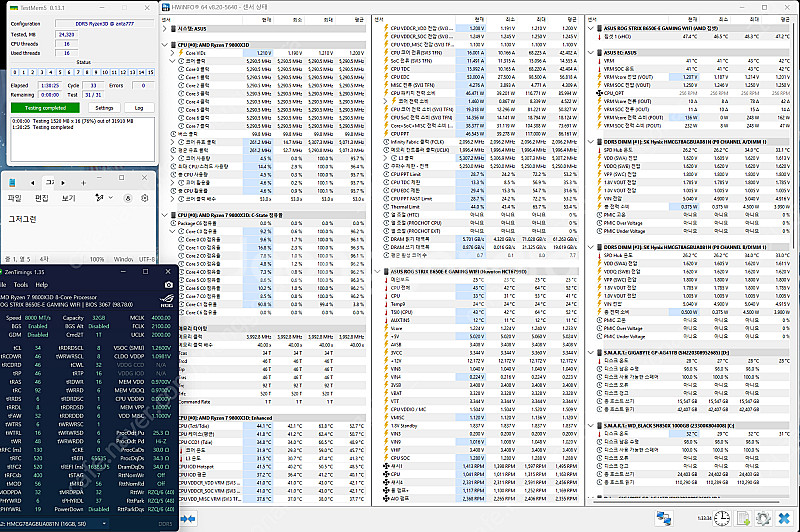
Task: Open ZenTimings Help menu
Action: 42,285
